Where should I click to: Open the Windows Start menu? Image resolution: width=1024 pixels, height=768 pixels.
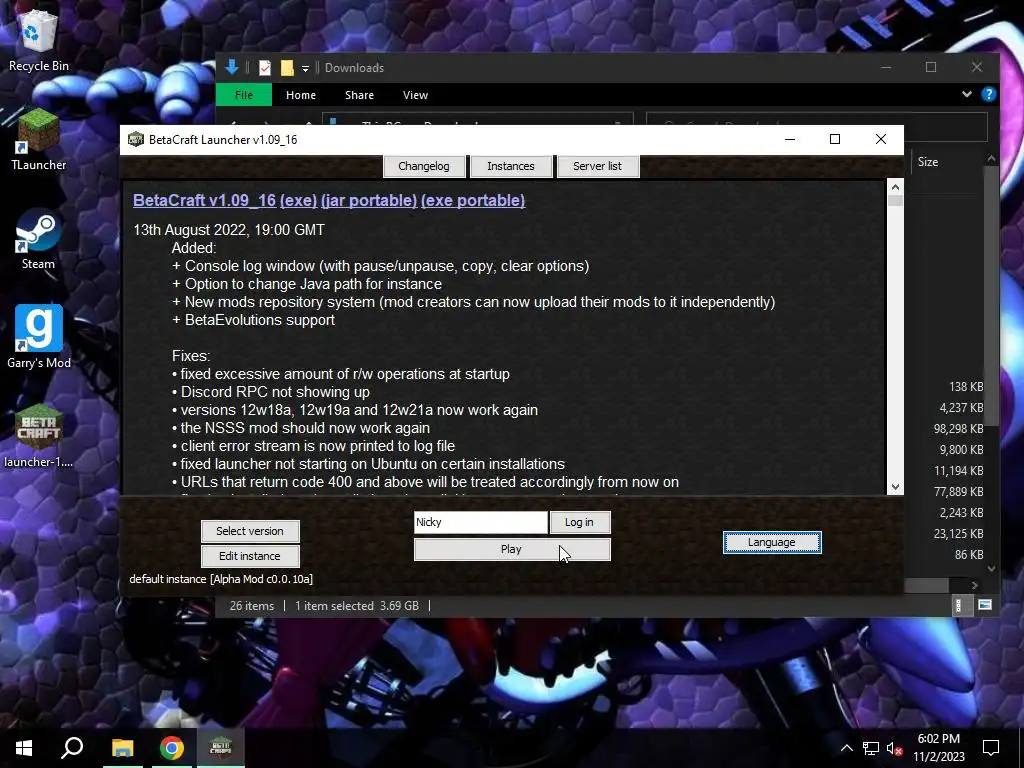tap(24, 748)
